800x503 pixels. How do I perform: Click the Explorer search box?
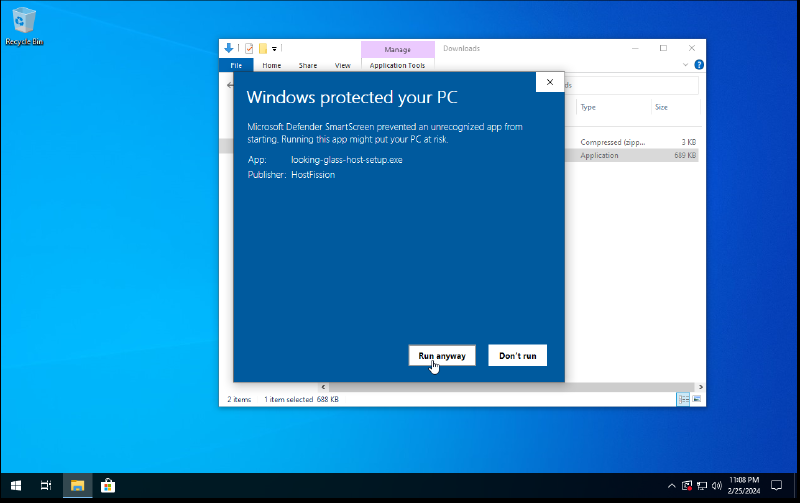coord(633,85)
